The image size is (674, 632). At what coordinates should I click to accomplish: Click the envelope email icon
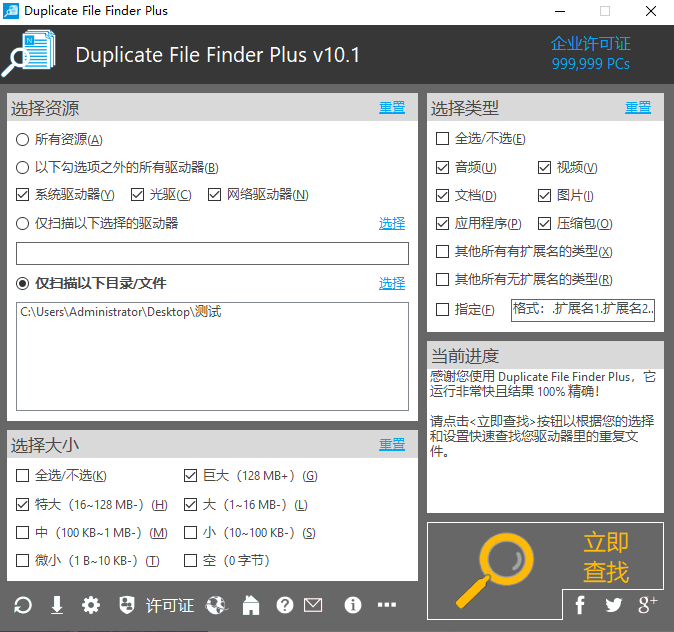pos(313,605)
